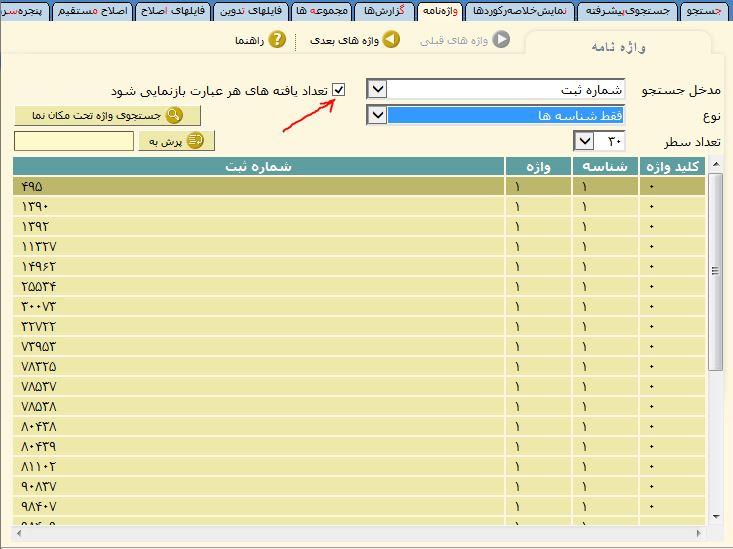The height and width of the screenshot is (549, 733).
Task: Click the yellow help question-mark icon
Action: [x=277, y=40]
